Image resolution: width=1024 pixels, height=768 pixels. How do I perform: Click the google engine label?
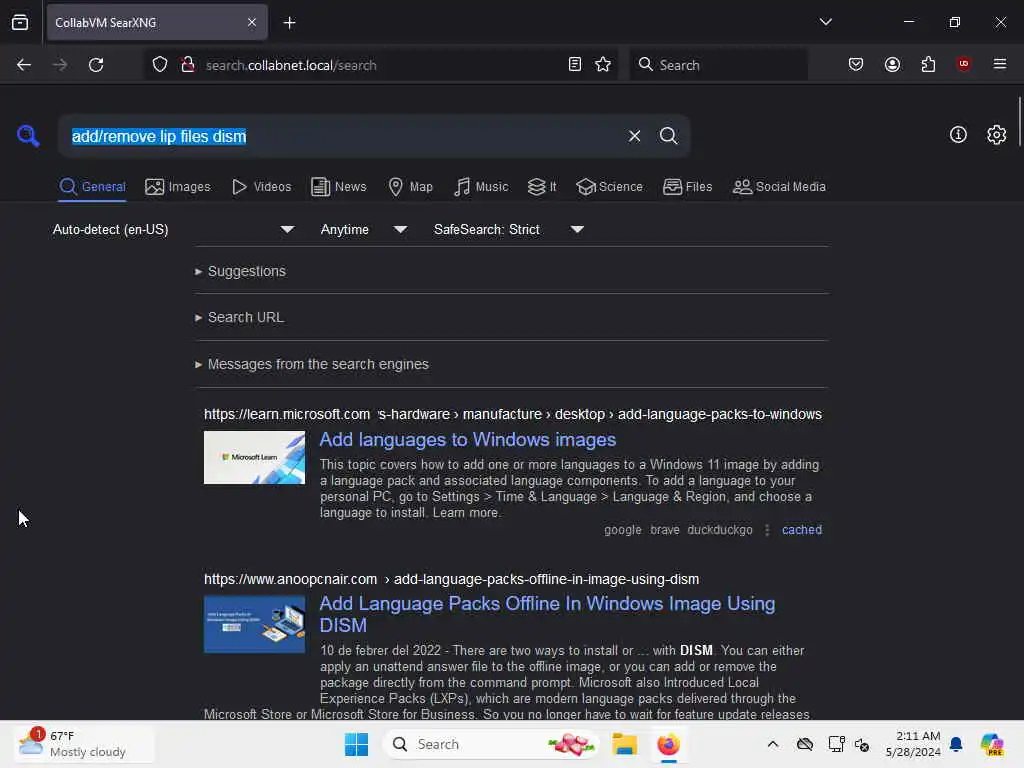(622, 530)
